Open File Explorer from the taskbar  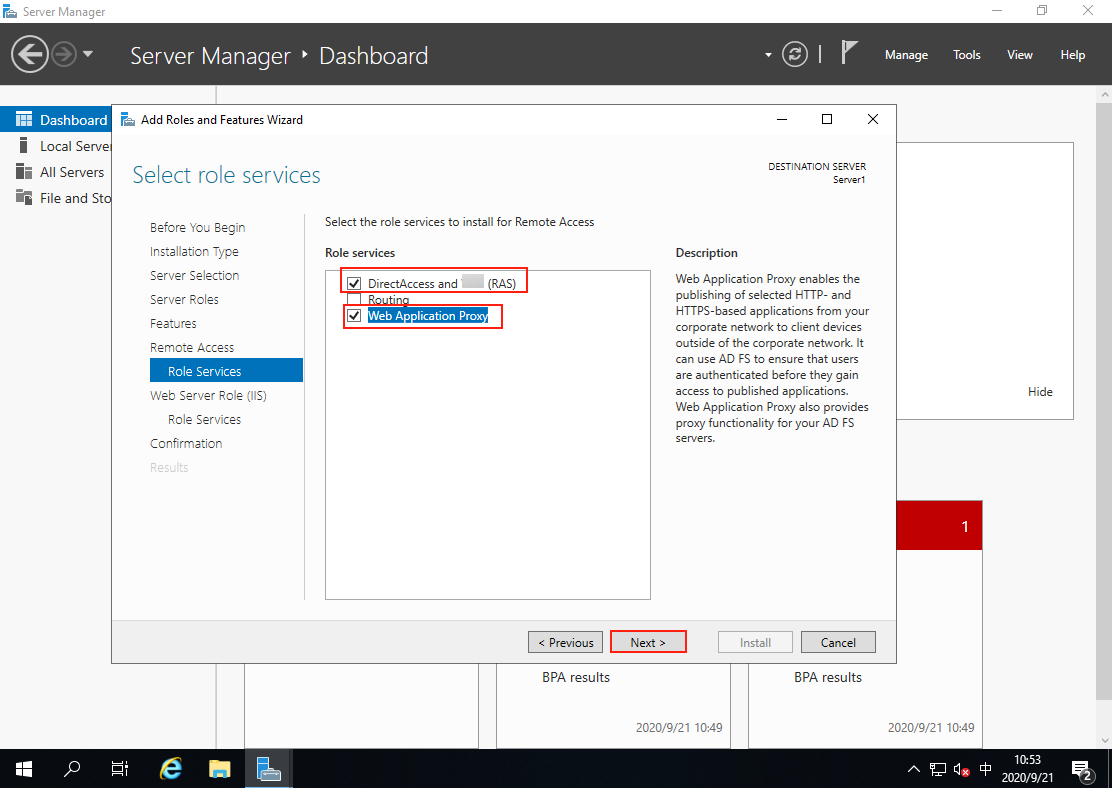[220, 769]
